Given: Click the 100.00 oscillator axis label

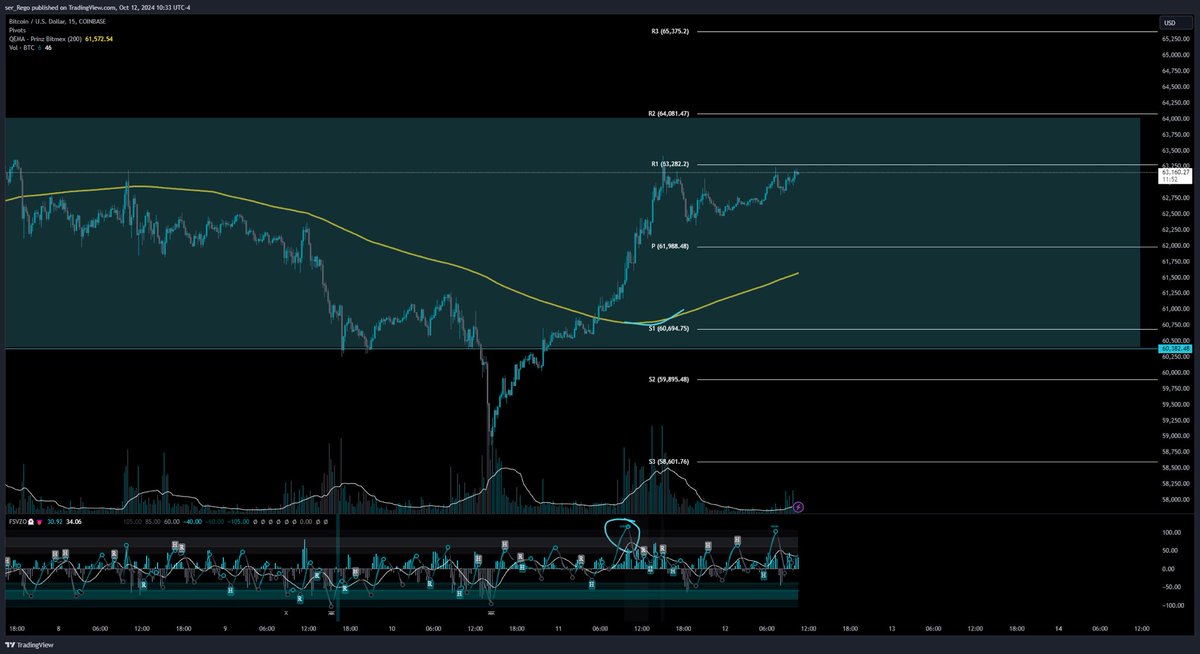Looking at the screenshot, I should coord(1170,532).
